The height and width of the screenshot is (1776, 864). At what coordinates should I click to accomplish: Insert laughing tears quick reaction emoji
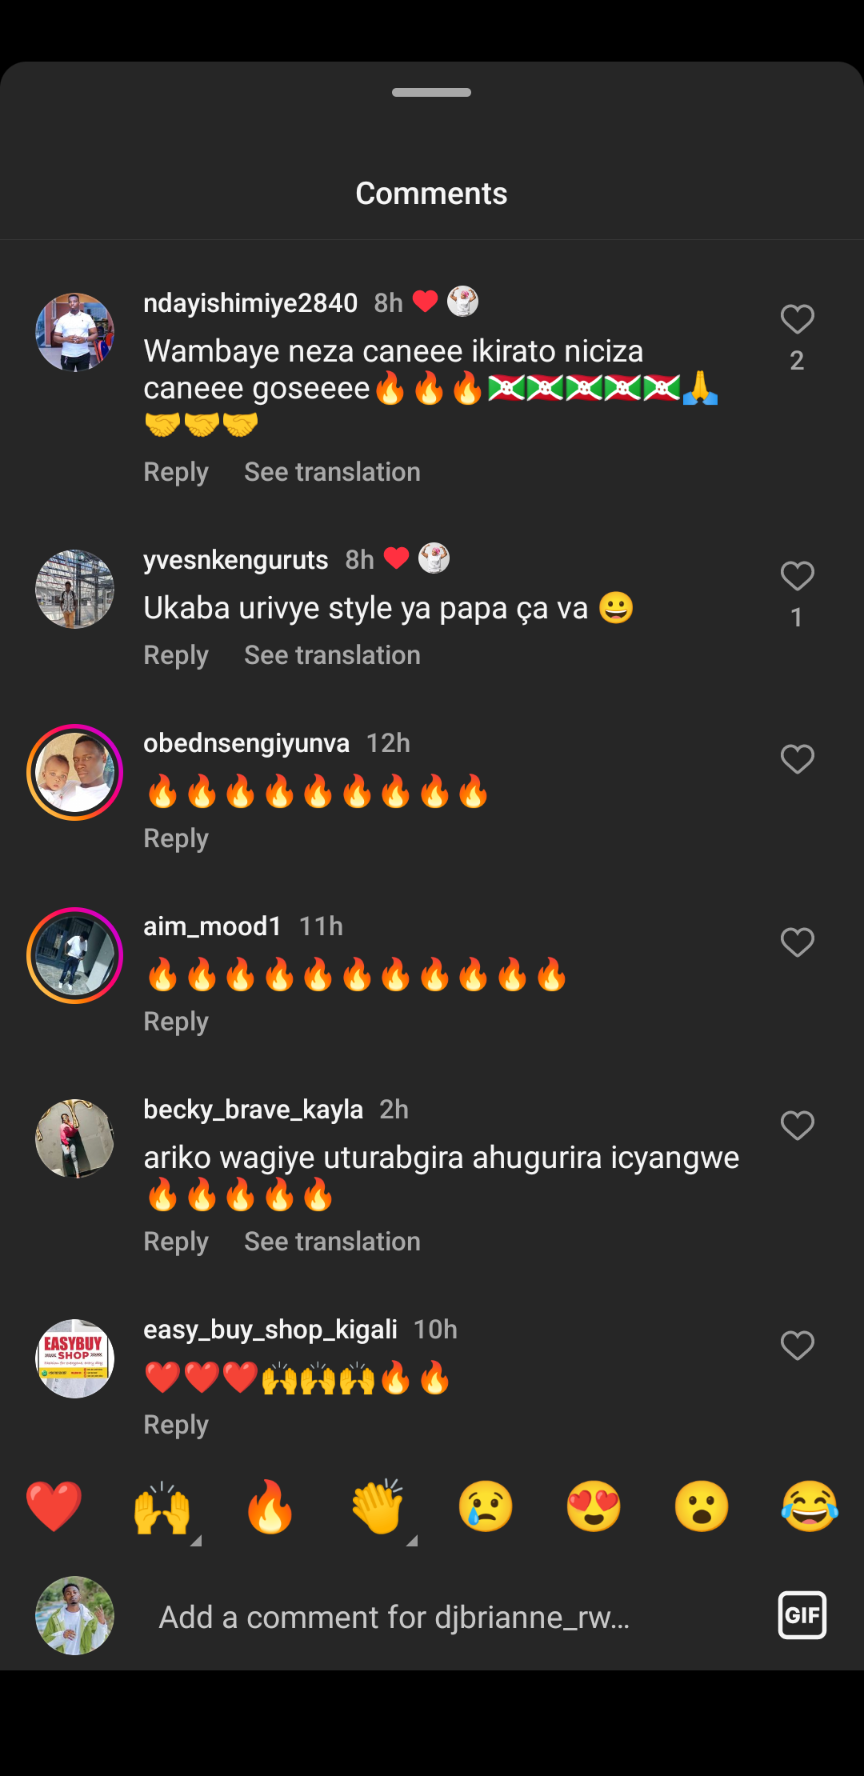pyautogui.click(x=810, y=1507)
